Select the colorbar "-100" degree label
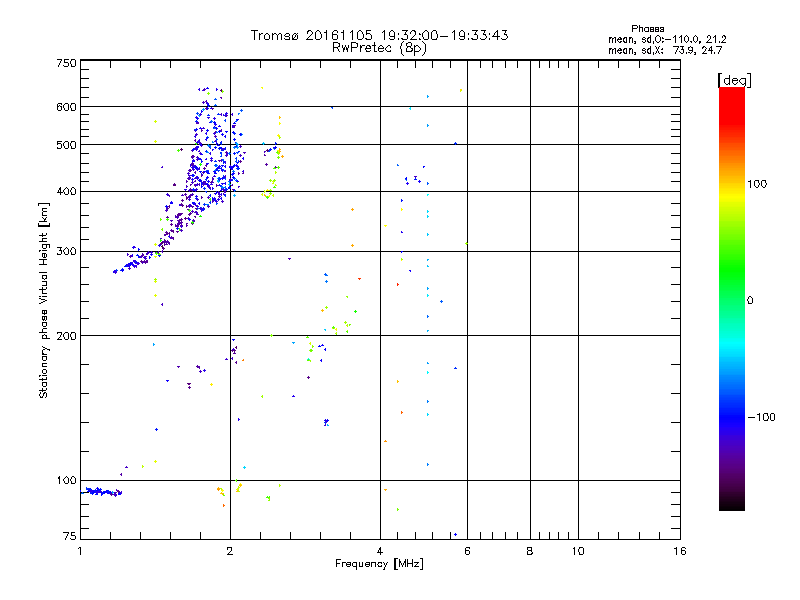This screenshot has height=600, width=800. pos(761,417)
